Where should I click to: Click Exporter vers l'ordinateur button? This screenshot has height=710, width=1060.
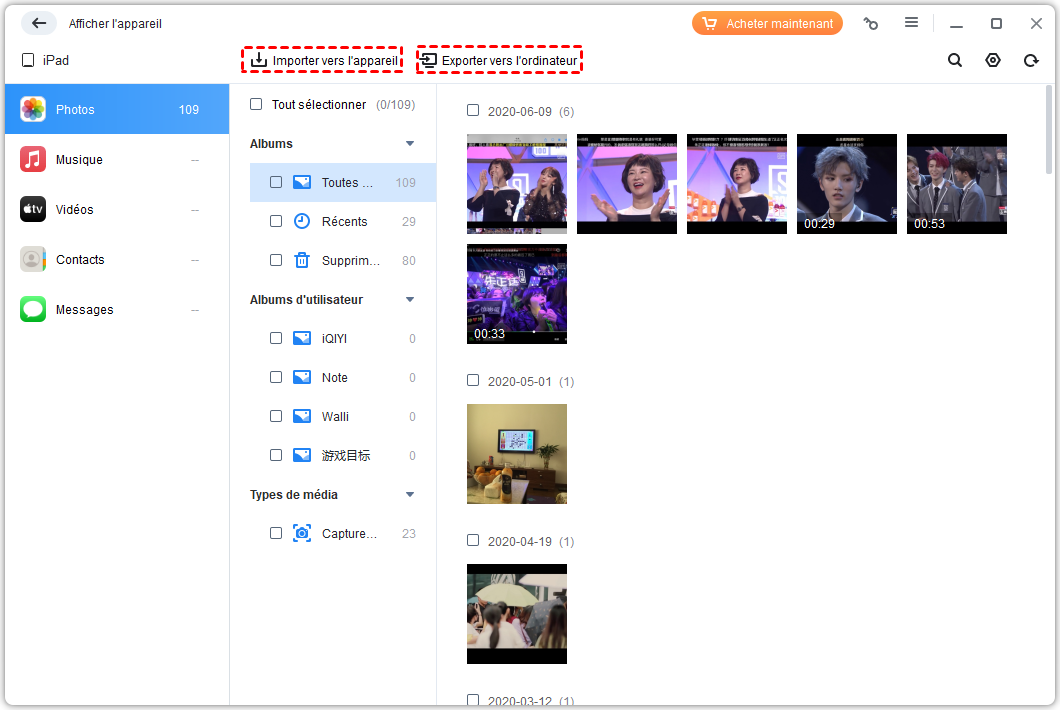(x=499, y=61)
